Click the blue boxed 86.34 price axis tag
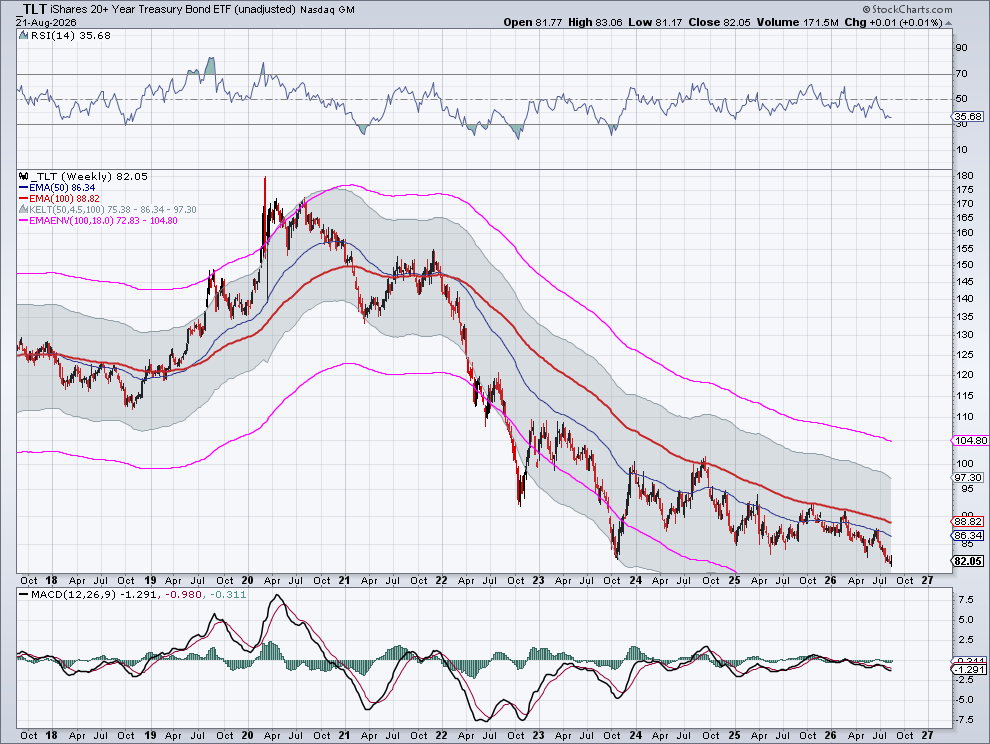Viewport: 990px width, 744px height. [x=968, y=536]
